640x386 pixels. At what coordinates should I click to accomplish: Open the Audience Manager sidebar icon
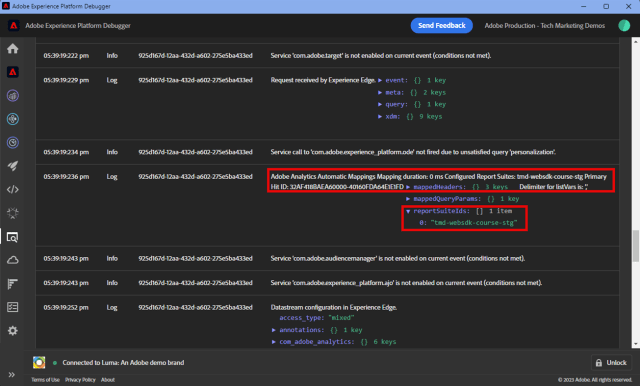(13, 119)
